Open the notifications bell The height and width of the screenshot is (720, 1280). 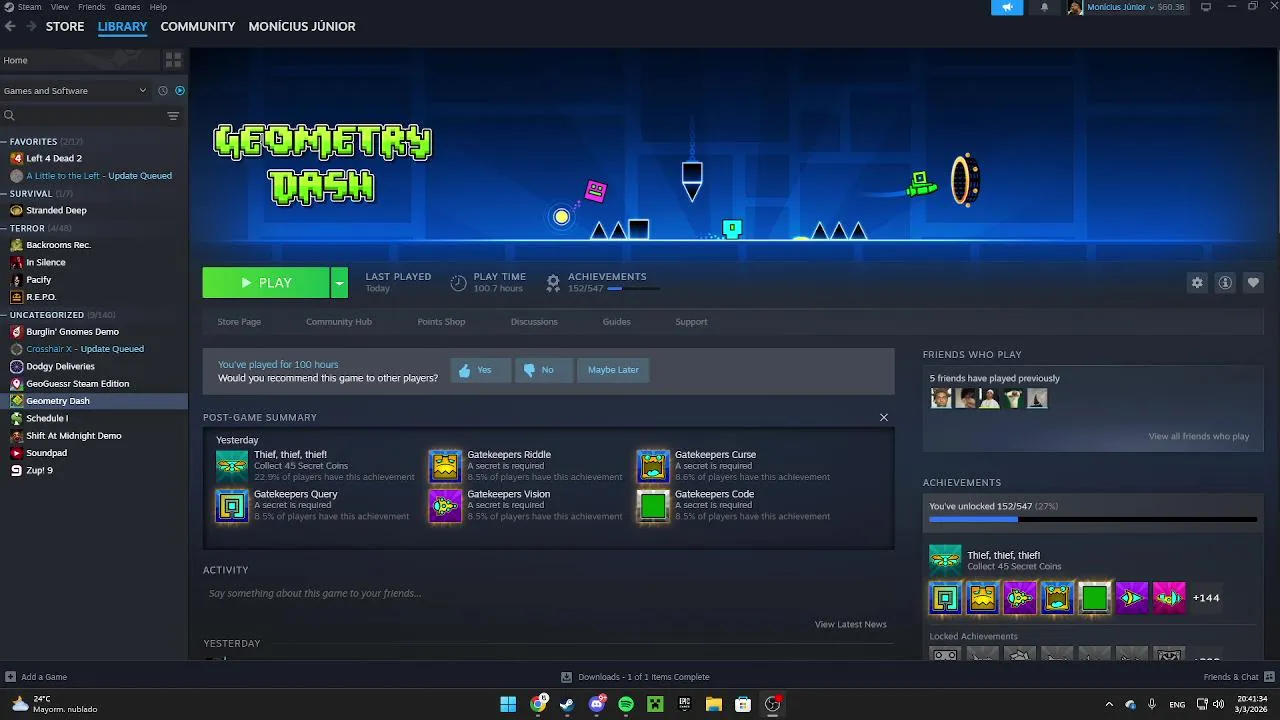pos(1045,7)
